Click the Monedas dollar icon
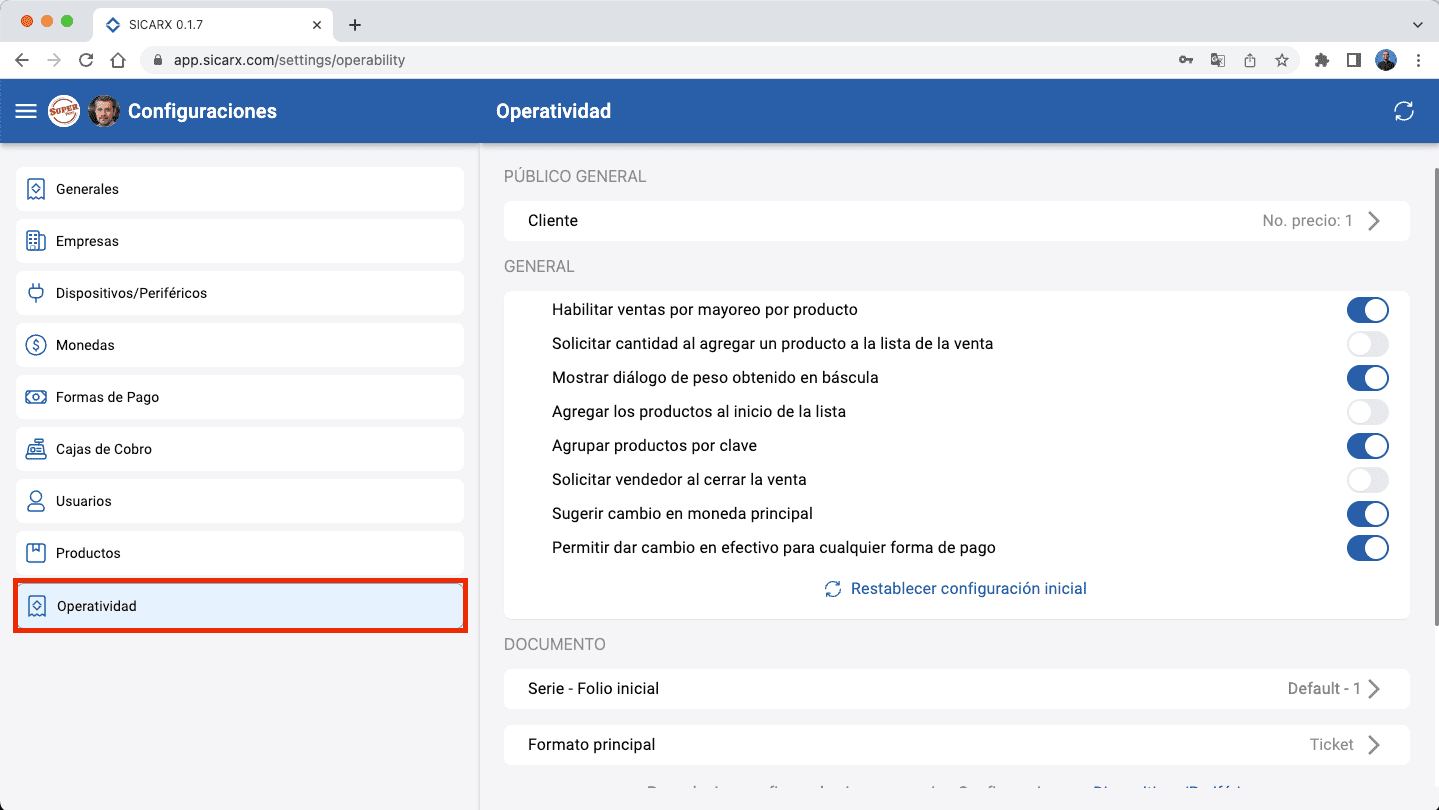 (x=36, y=345)
